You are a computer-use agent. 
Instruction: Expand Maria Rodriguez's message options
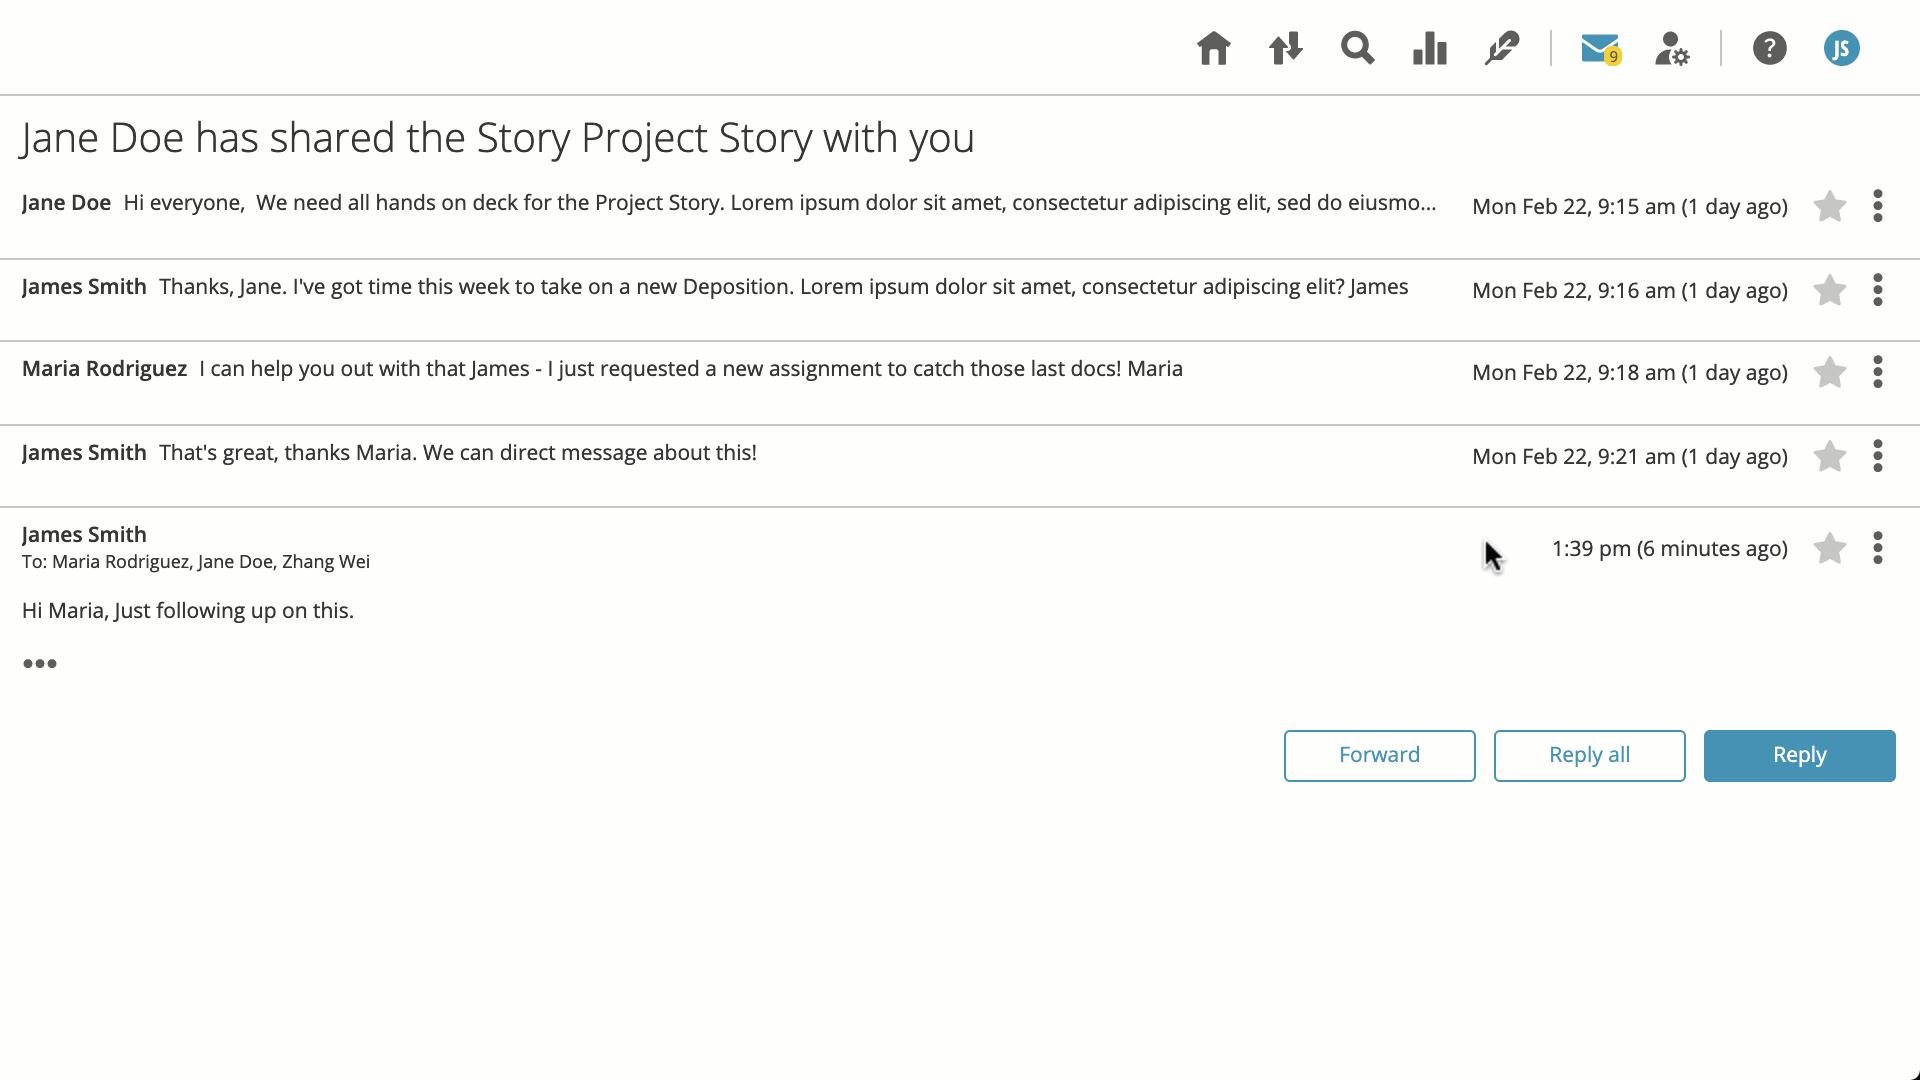(1878, 372)
